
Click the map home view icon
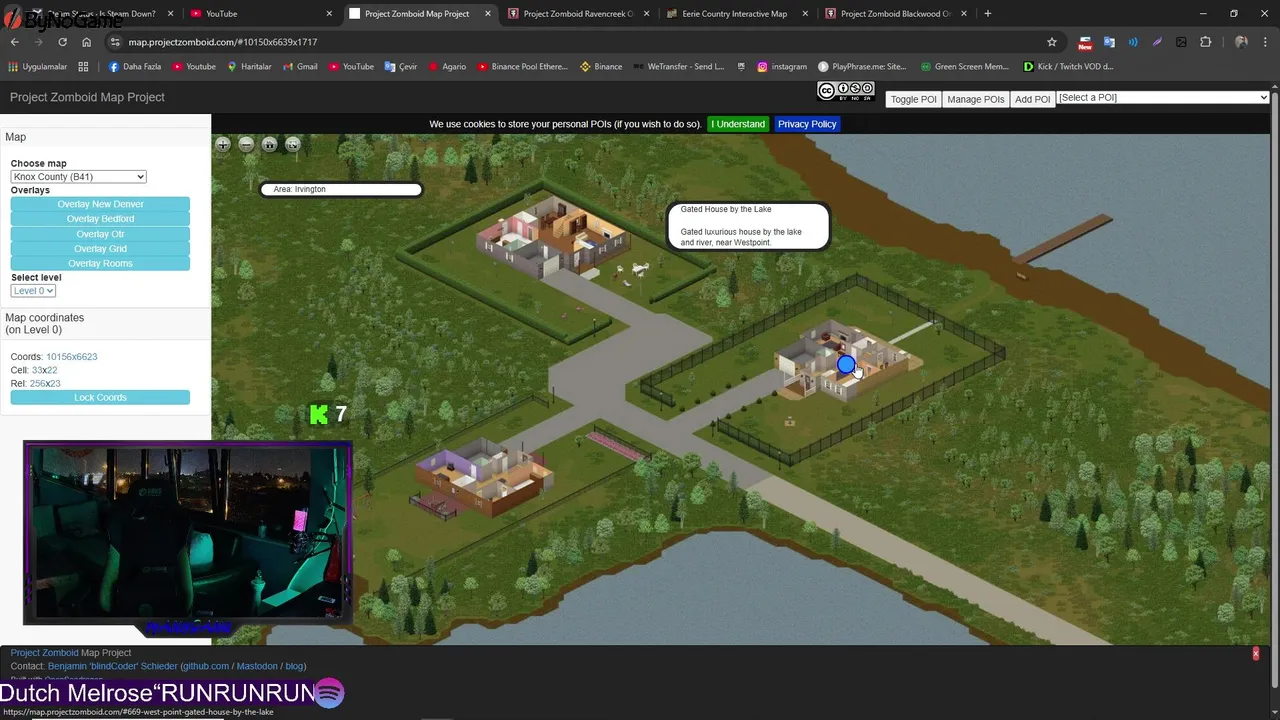[x=269, y=145]
